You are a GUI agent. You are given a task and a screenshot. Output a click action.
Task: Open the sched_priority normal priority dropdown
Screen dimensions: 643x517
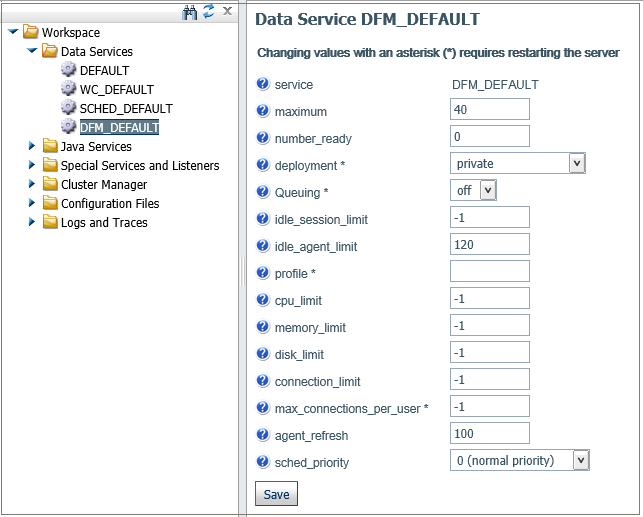coord(520,460)
